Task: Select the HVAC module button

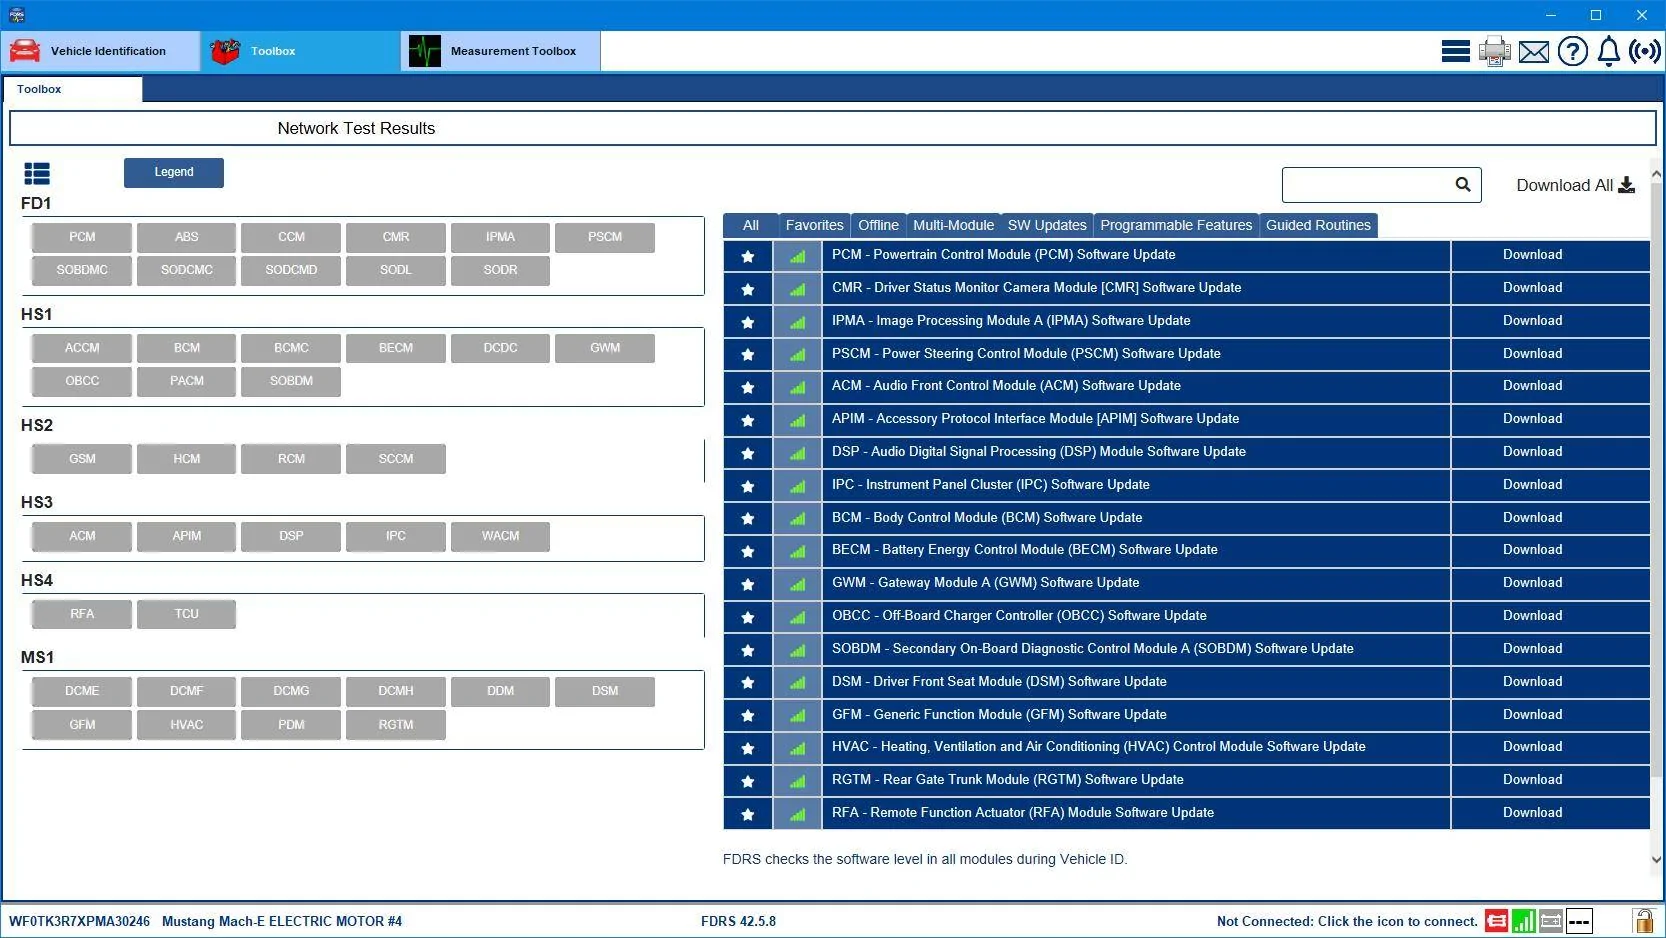Action: [x=187, y=725]
